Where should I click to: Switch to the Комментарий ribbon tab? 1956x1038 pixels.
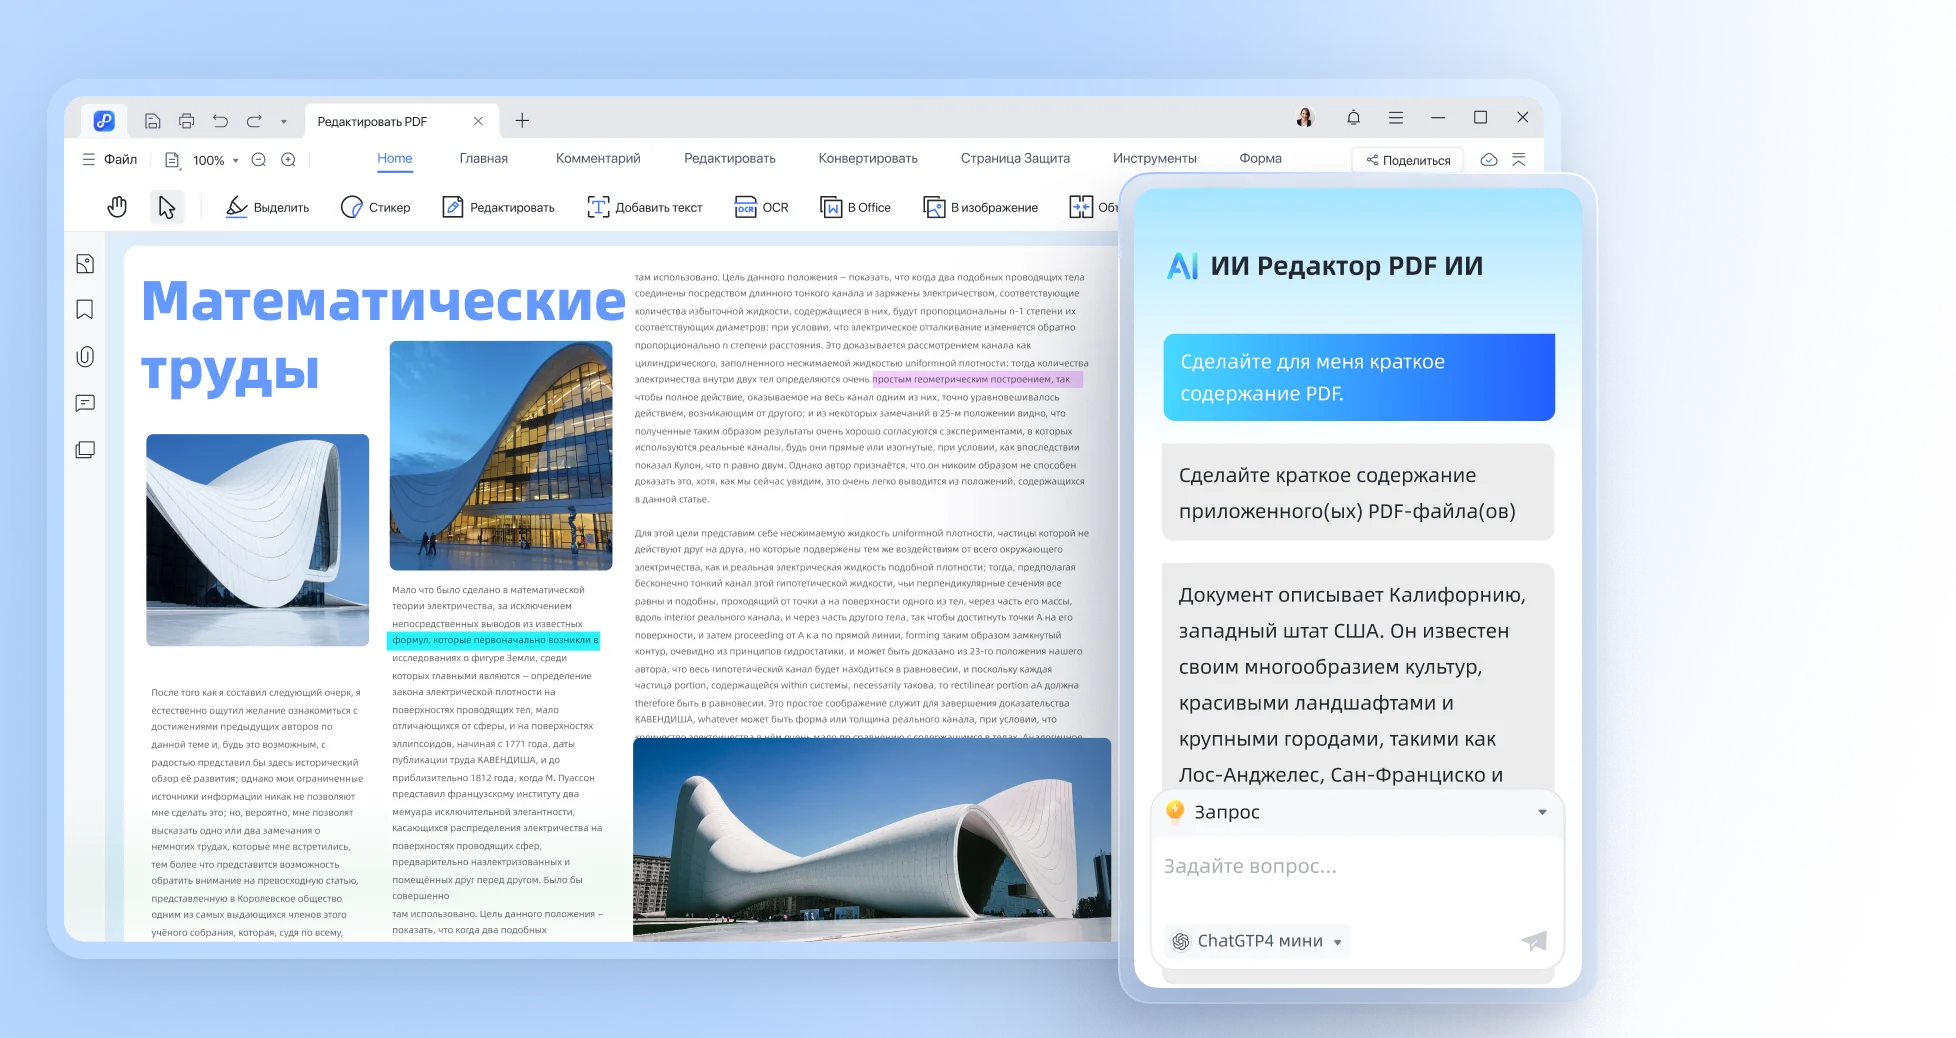tap(597, 158)
